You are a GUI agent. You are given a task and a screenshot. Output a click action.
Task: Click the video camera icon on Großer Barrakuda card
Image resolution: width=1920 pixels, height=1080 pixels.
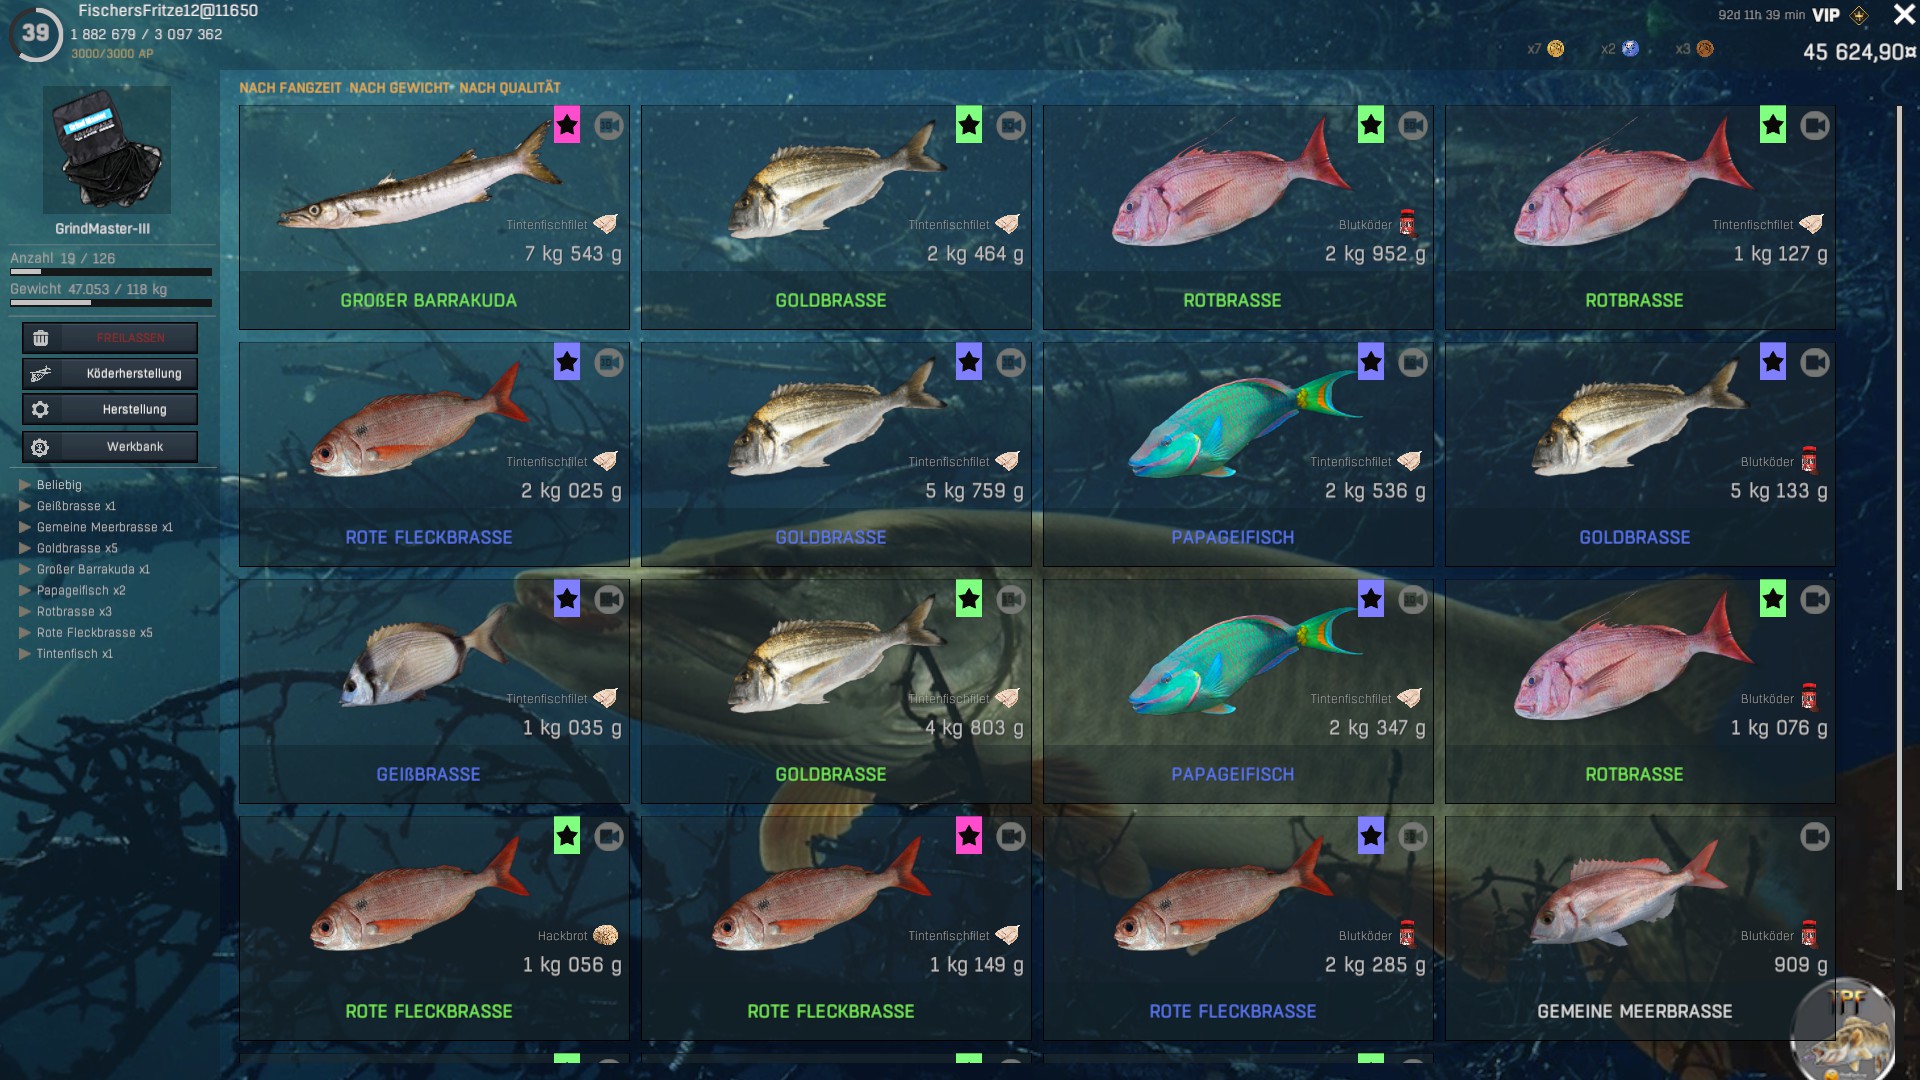609,126
